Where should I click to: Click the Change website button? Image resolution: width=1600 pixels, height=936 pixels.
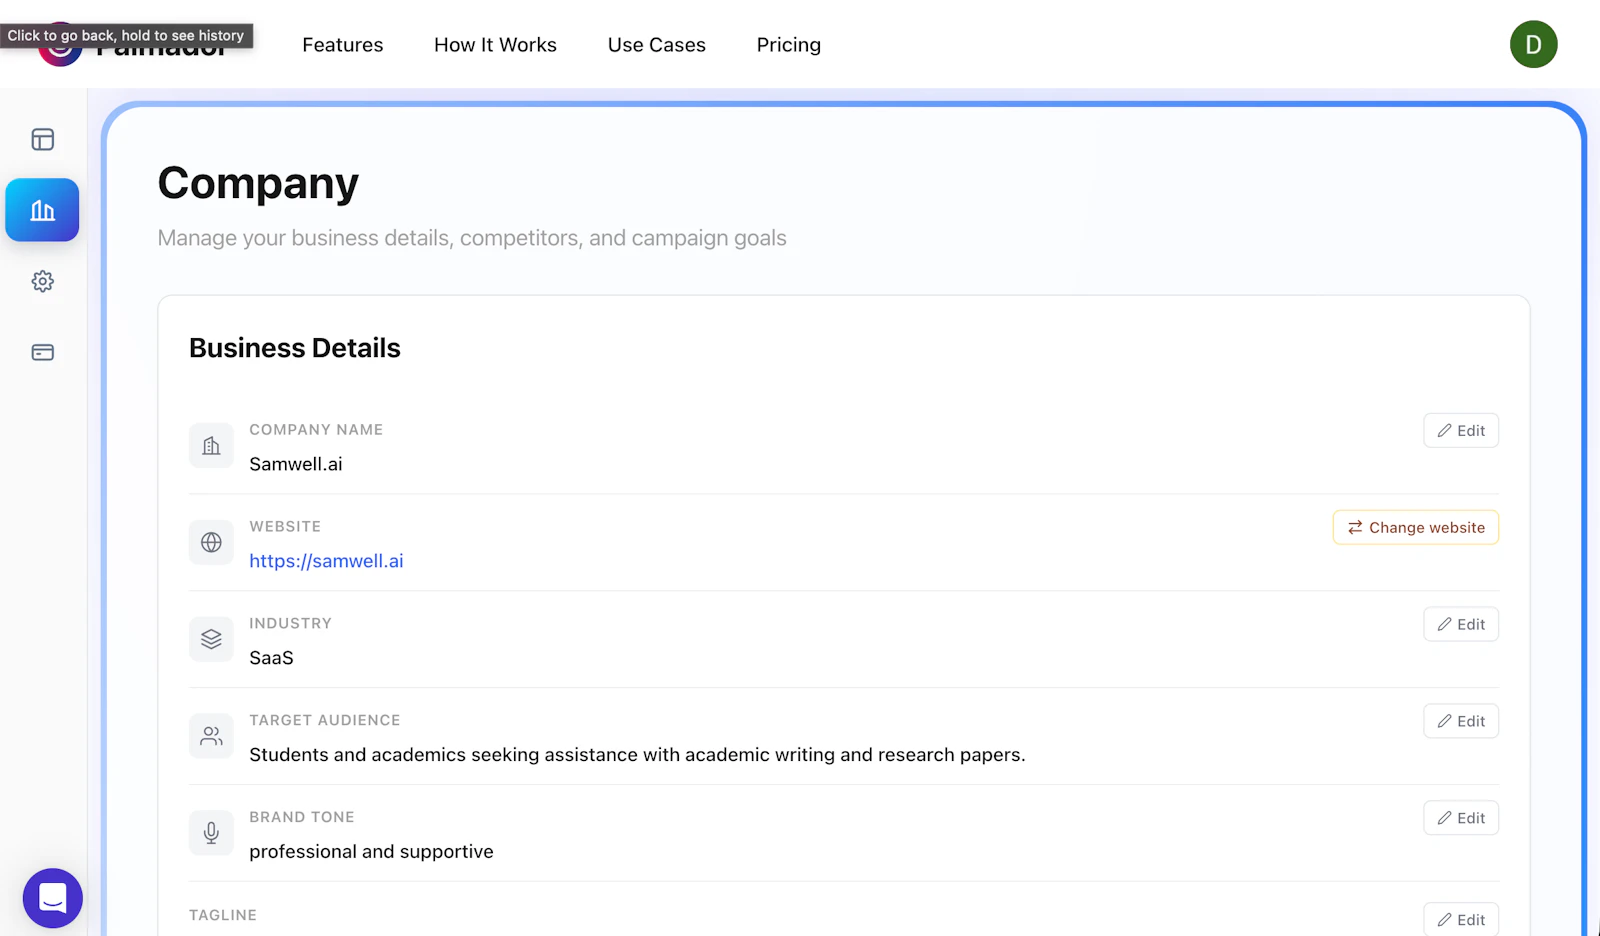click(x=1416, y=527)
